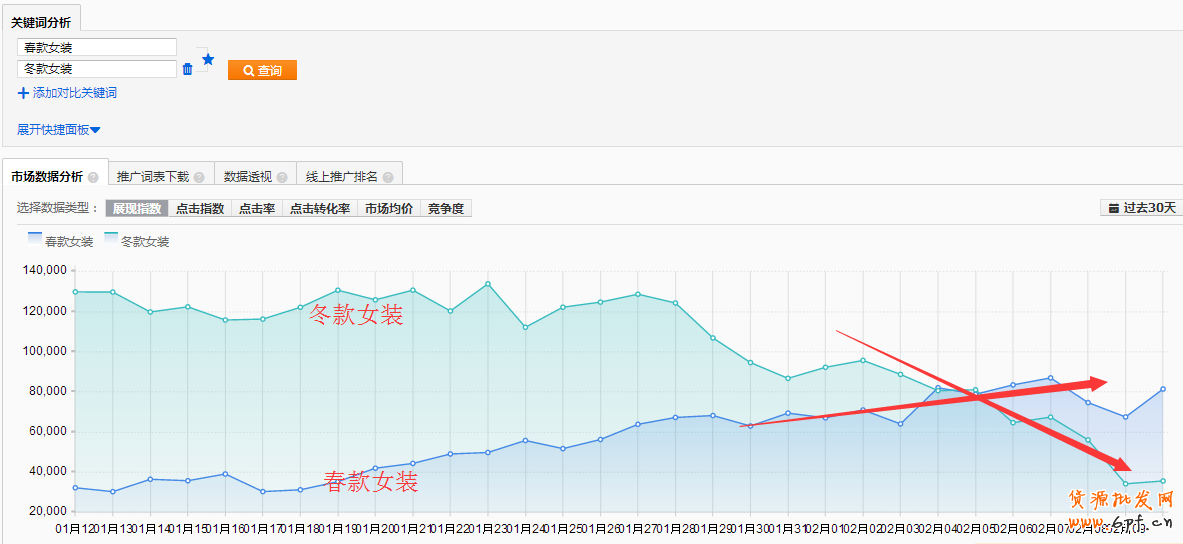Switch data type to 点击转化率
The height and width of the screenshot is (544, 1183).
click(x=319, y=209)
